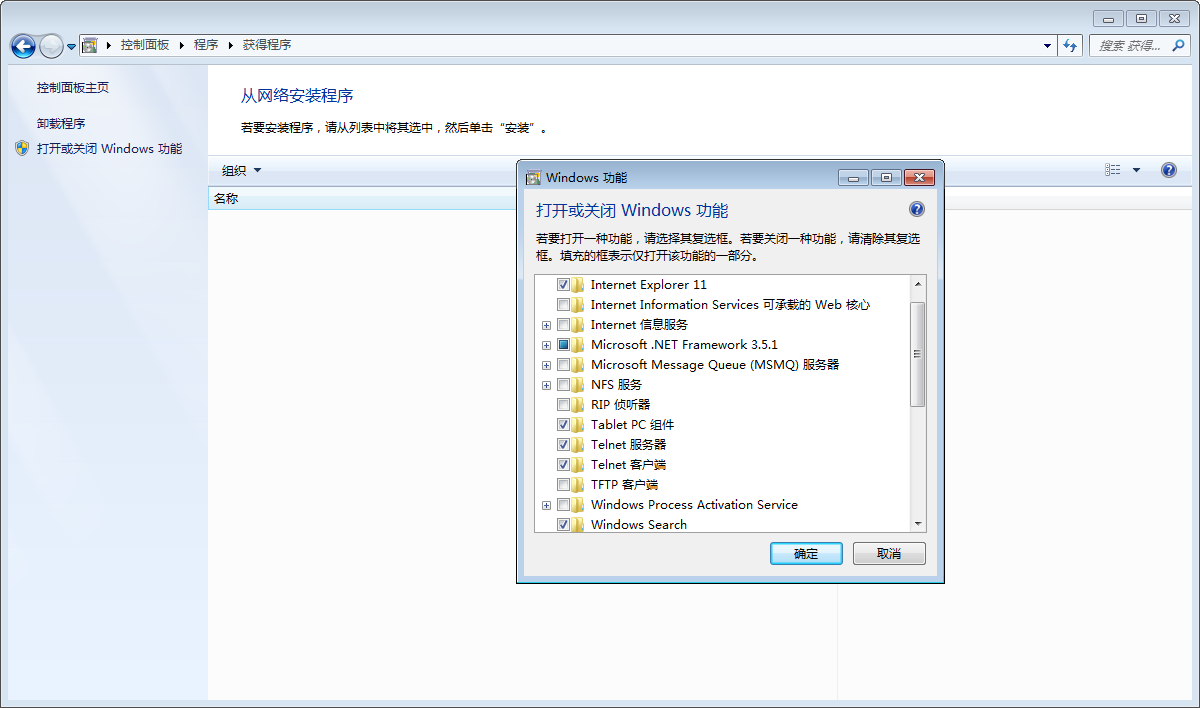The height and width of the screenshot is (708, 1200).
Task: Click the help icon in Windows 功能 dialog
Action: pyautogui.click(x=917, y=210)
